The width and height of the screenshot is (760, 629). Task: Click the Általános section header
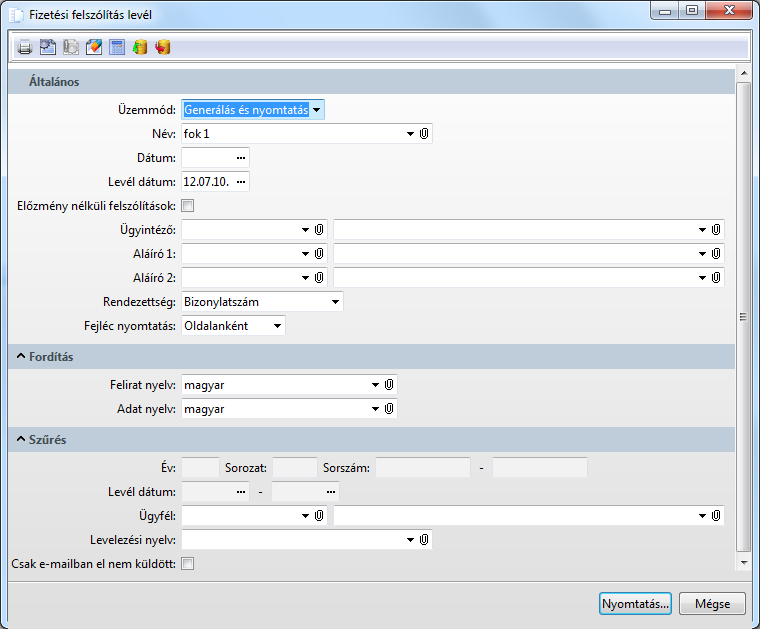371,81
